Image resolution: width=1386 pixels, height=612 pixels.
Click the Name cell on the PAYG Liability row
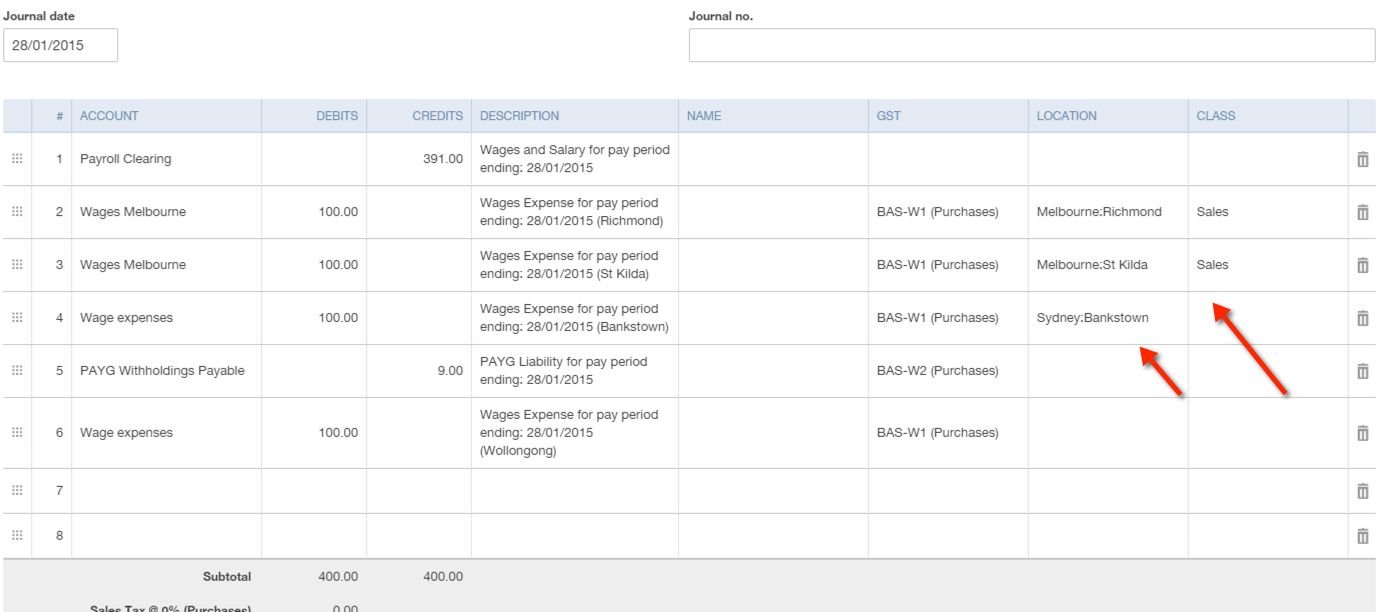pos(770,370)
